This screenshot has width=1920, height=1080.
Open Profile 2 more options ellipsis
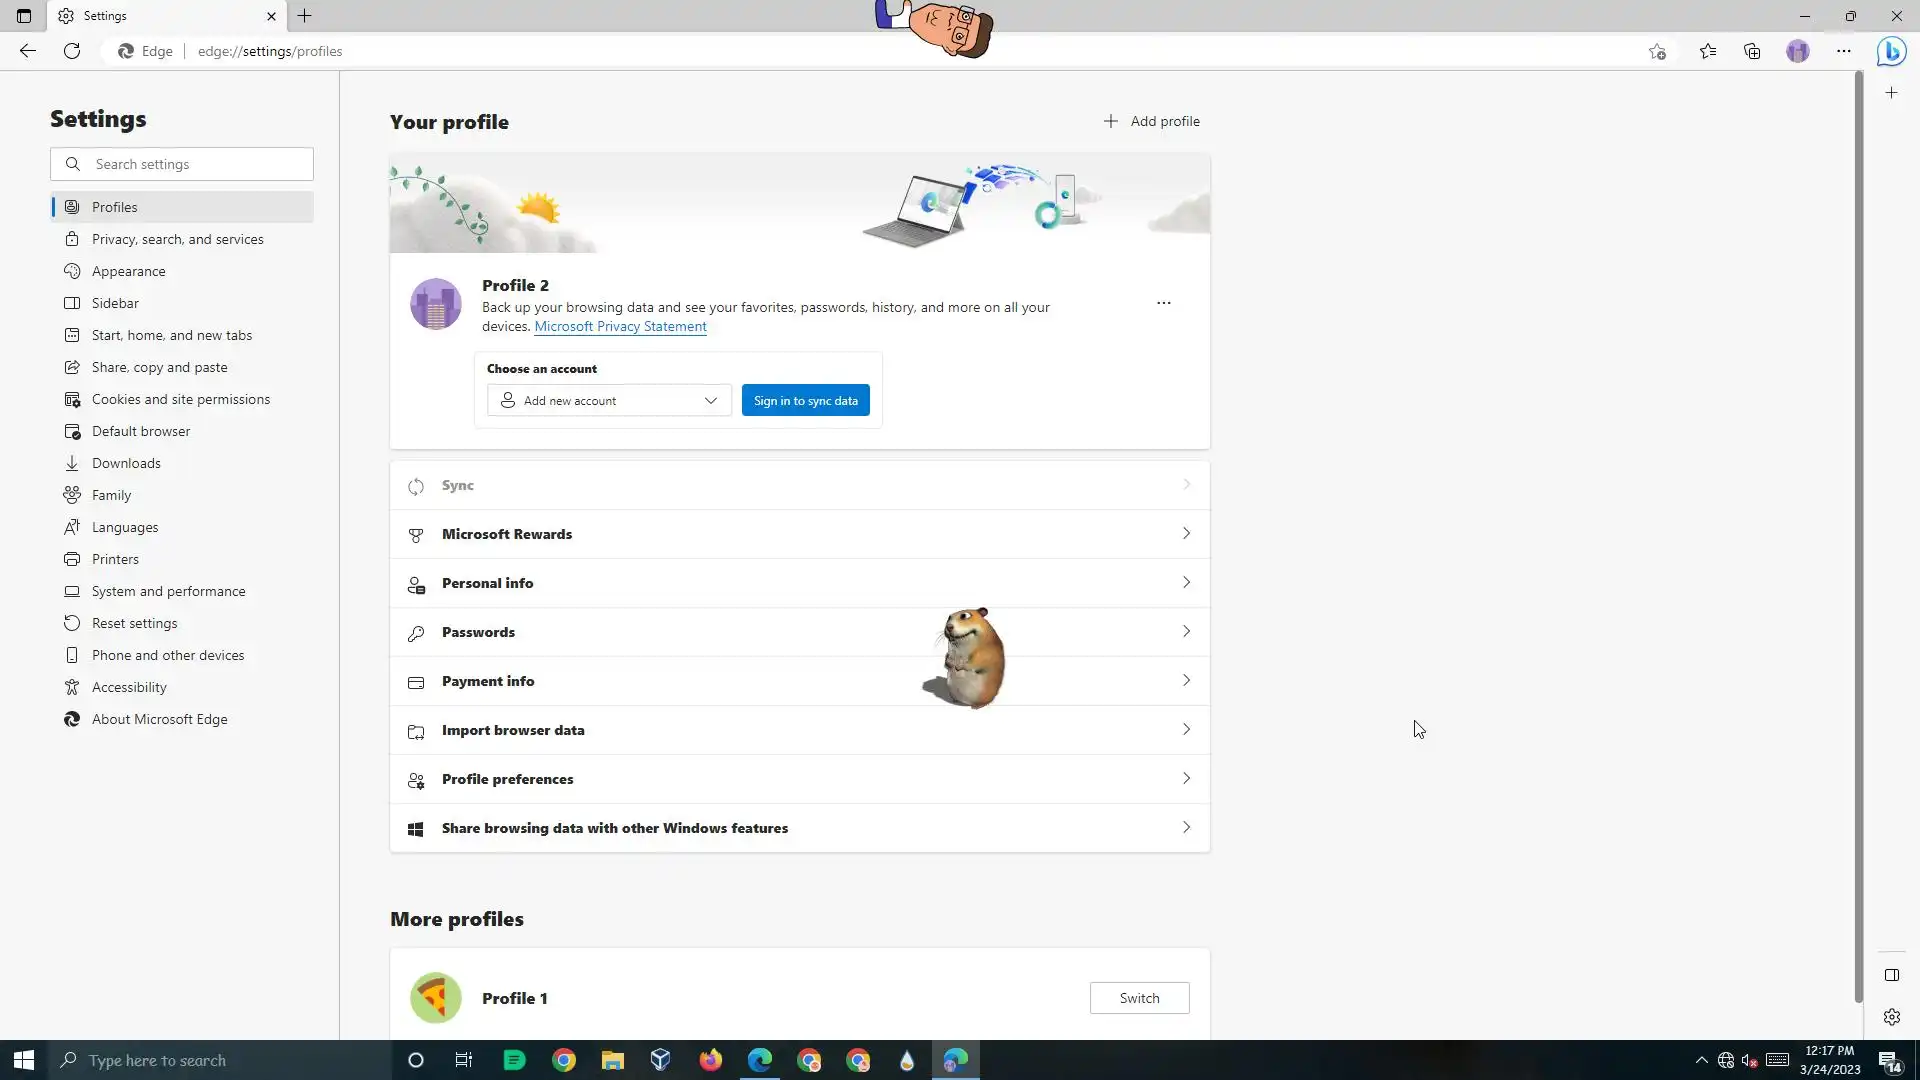point(1163,303)
